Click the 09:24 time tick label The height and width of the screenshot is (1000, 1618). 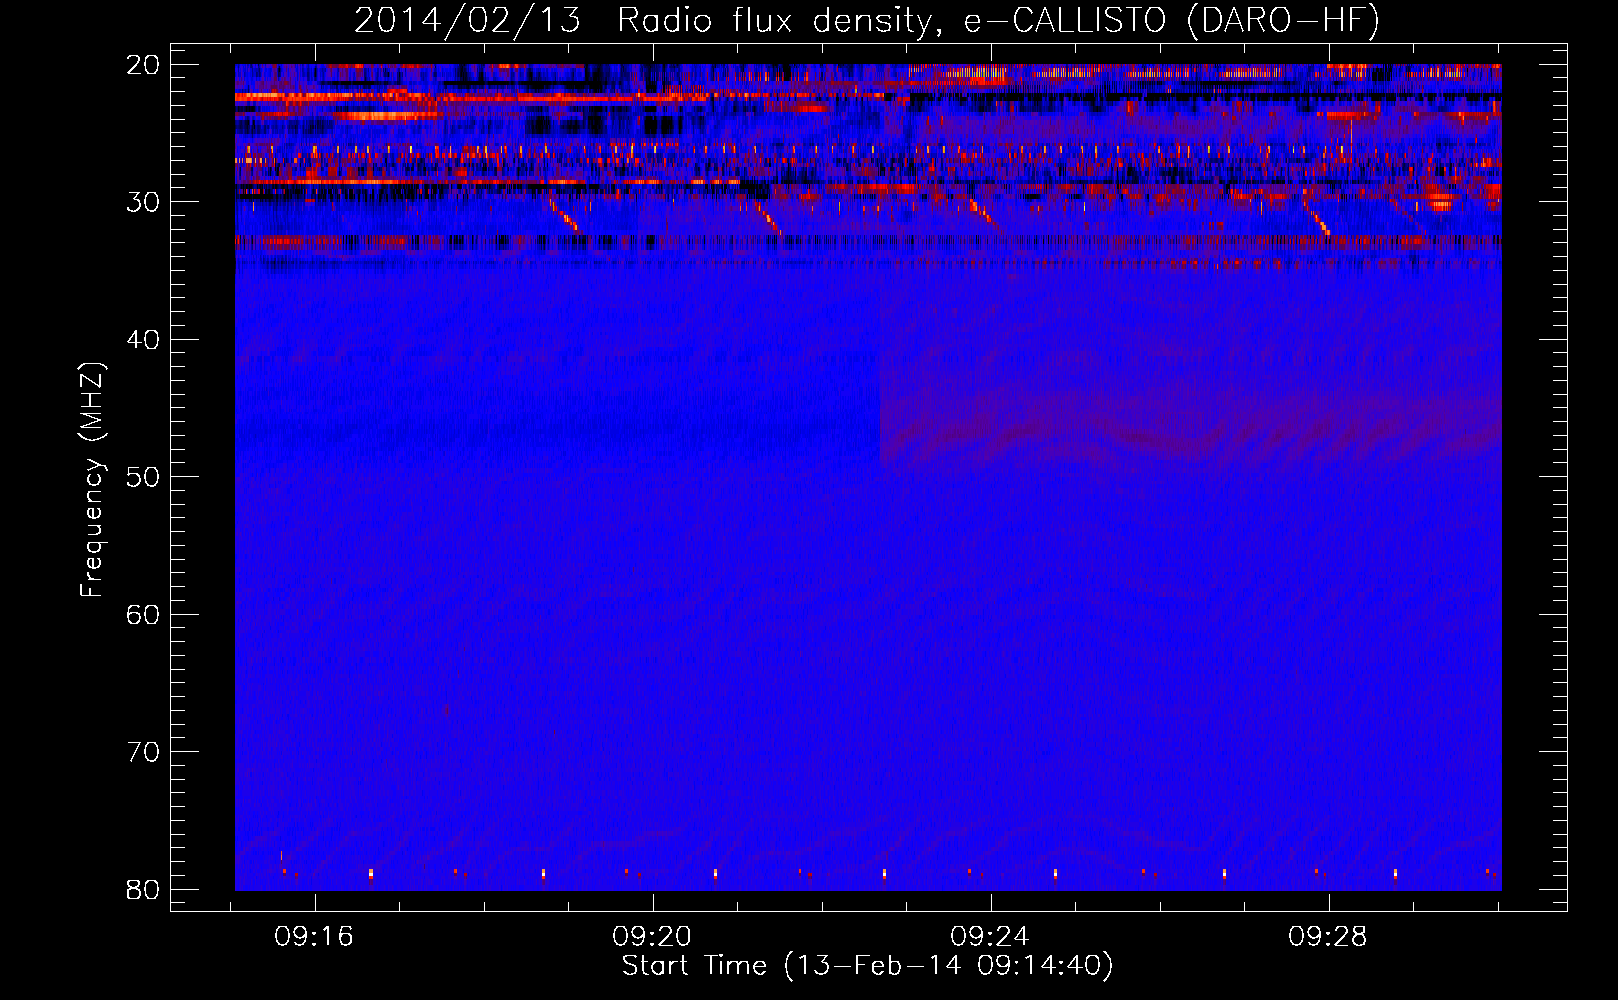point(990,937)
